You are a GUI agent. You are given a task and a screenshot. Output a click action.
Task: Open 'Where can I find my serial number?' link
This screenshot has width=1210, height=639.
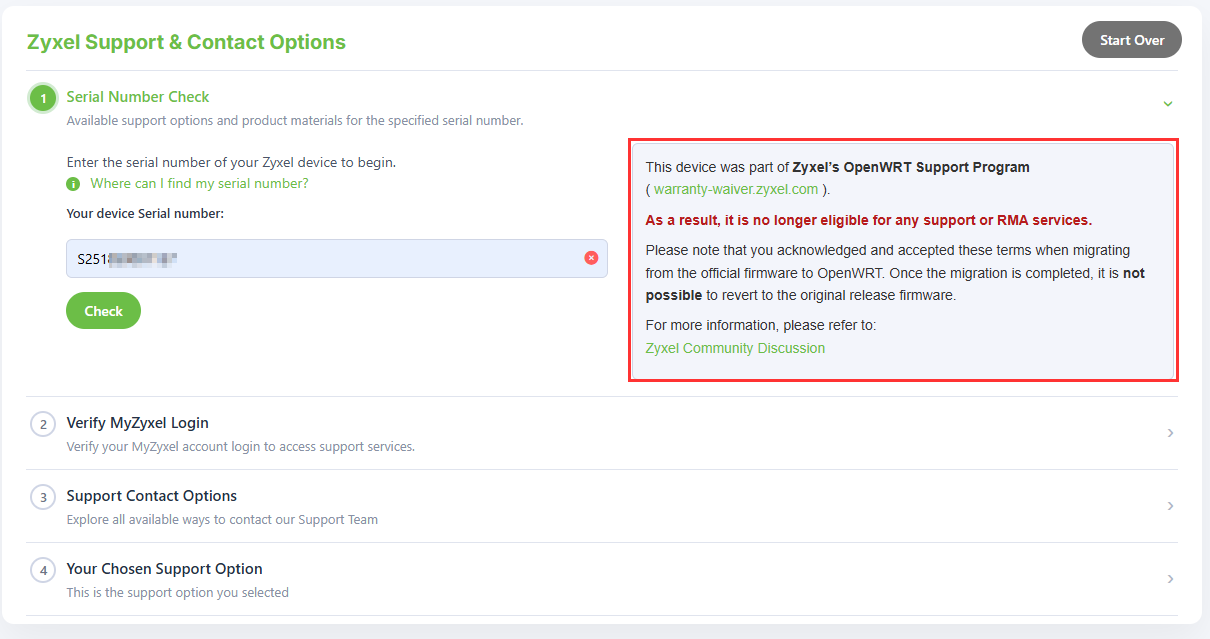point(199,184)
